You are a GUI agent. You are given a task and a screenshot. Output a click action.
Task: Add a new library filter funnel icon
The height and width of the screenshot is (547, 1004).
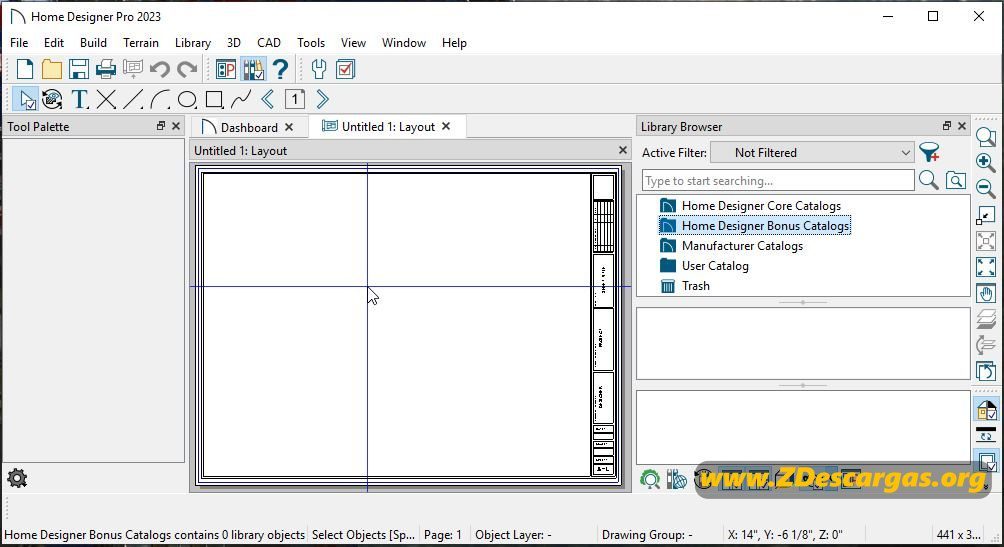click(929, 152)
